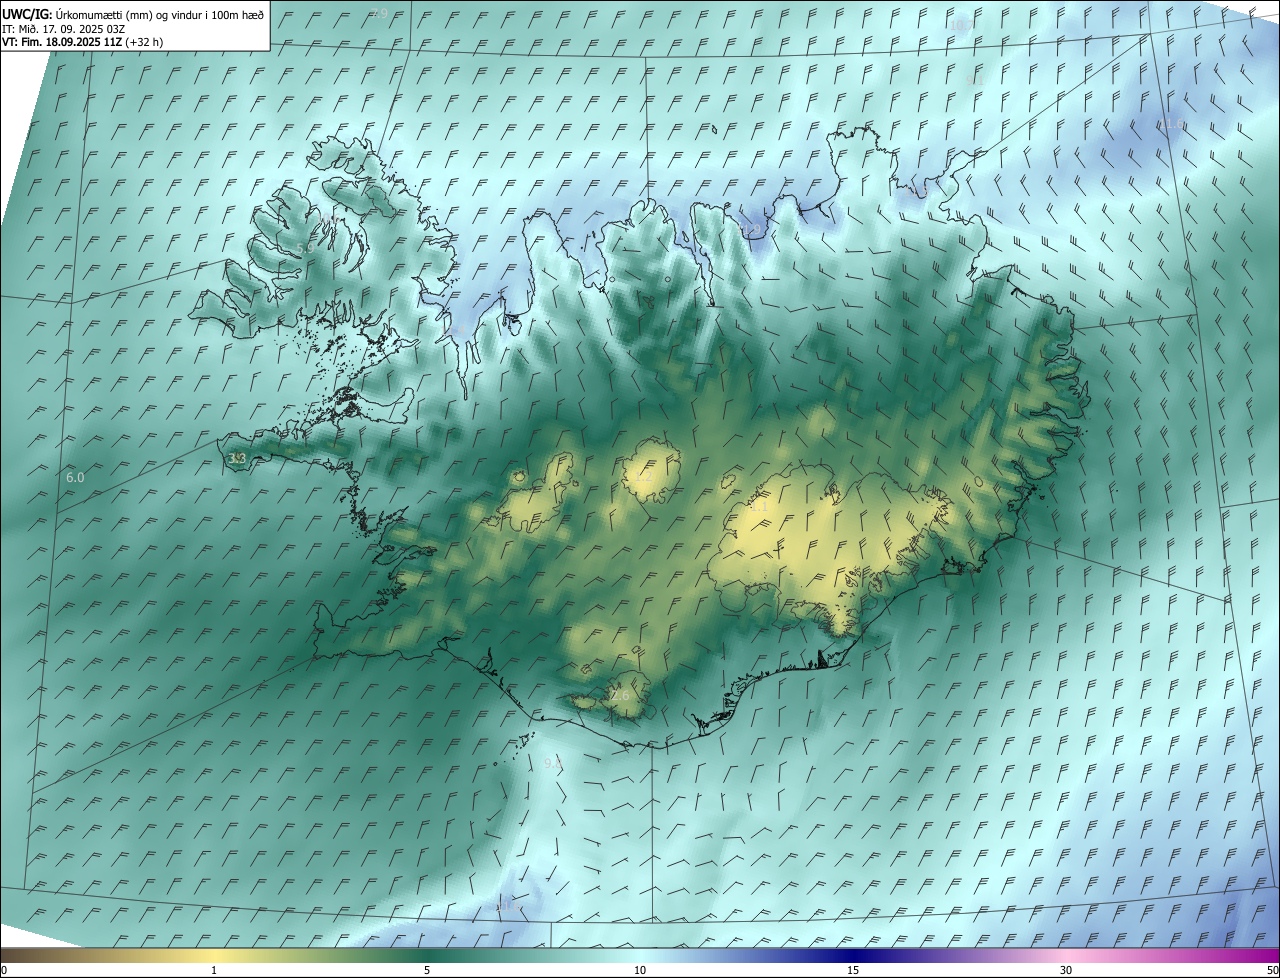1280x978 pixels.
Task: Click the yellow section of the color bar
Action: point(214,955)
